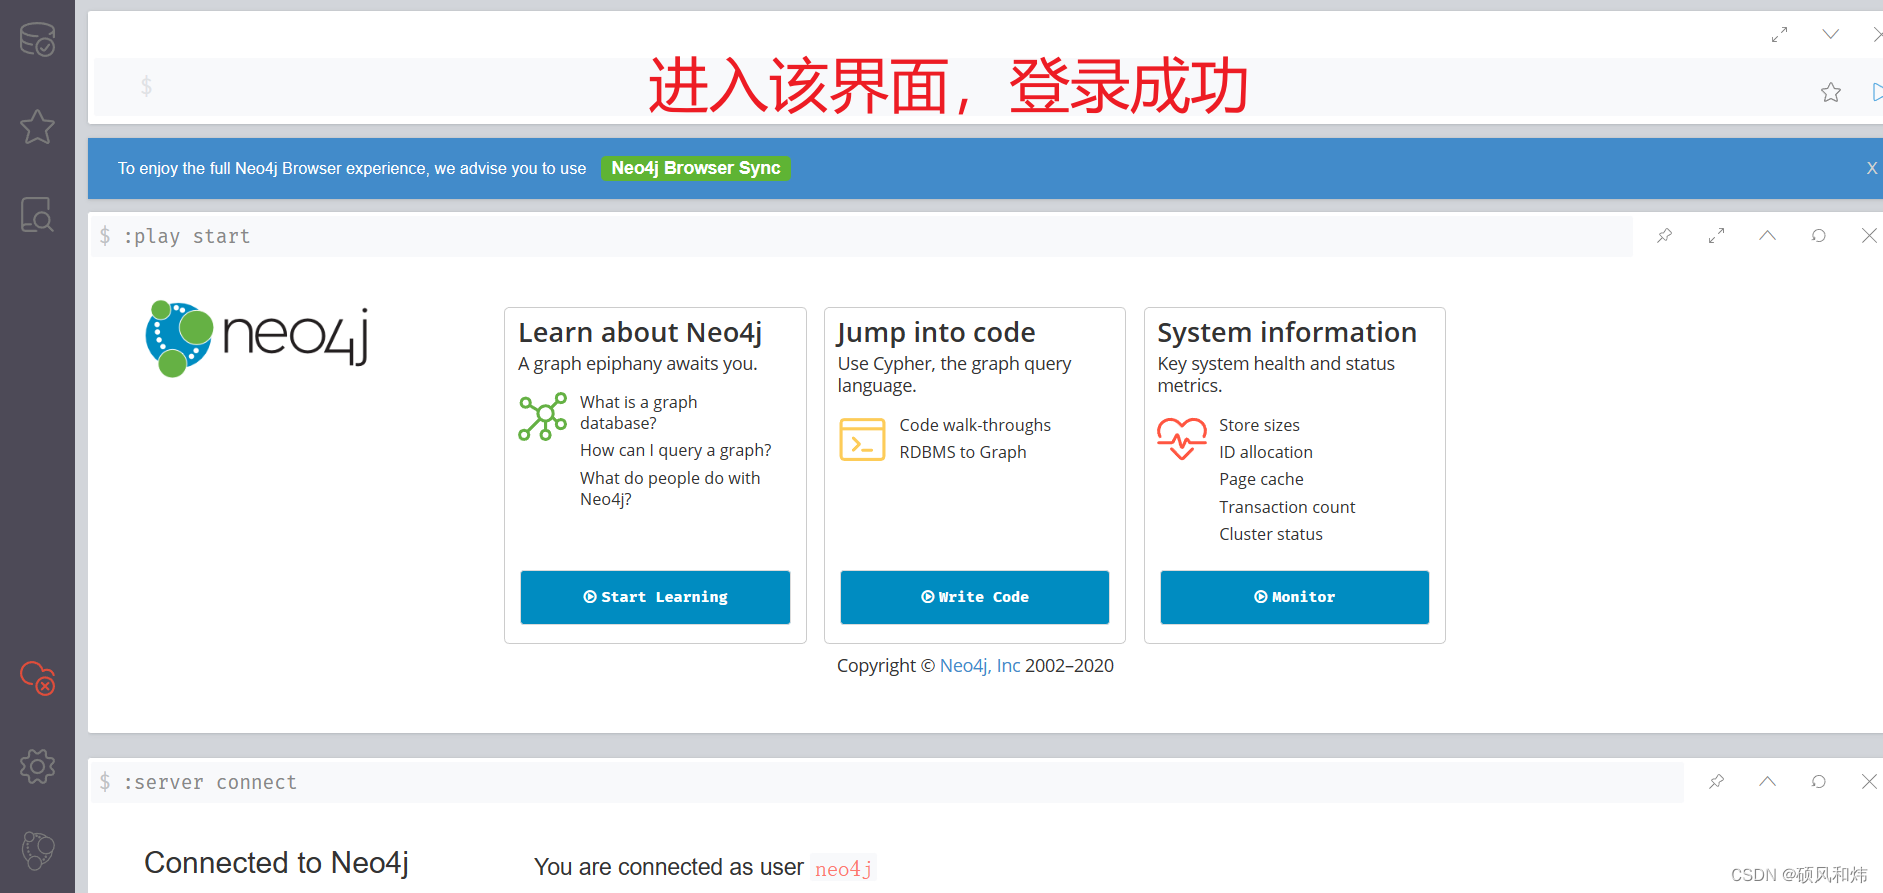The height and width of the screenshot is (893, 1883).
Task: Click the 'Learn about Neo4j' heading
Action: (x=640, y=333)
